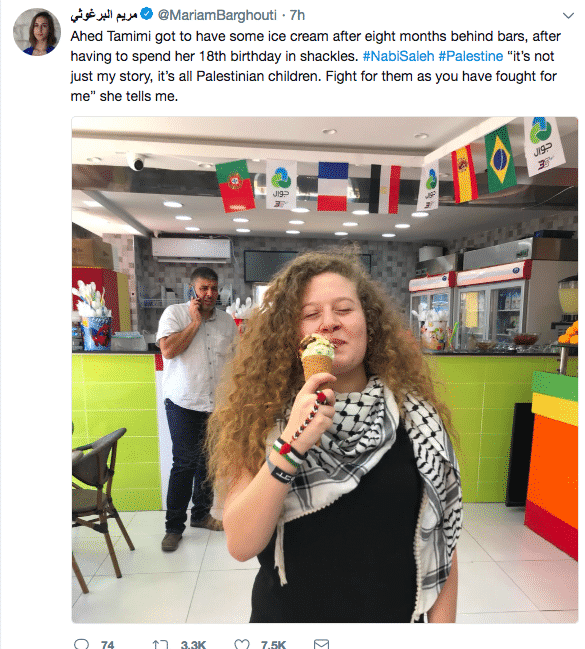Open the #NabiSaleh hashtag link
The width and height of the screenshot is (585, 649).
click(398, 56)
